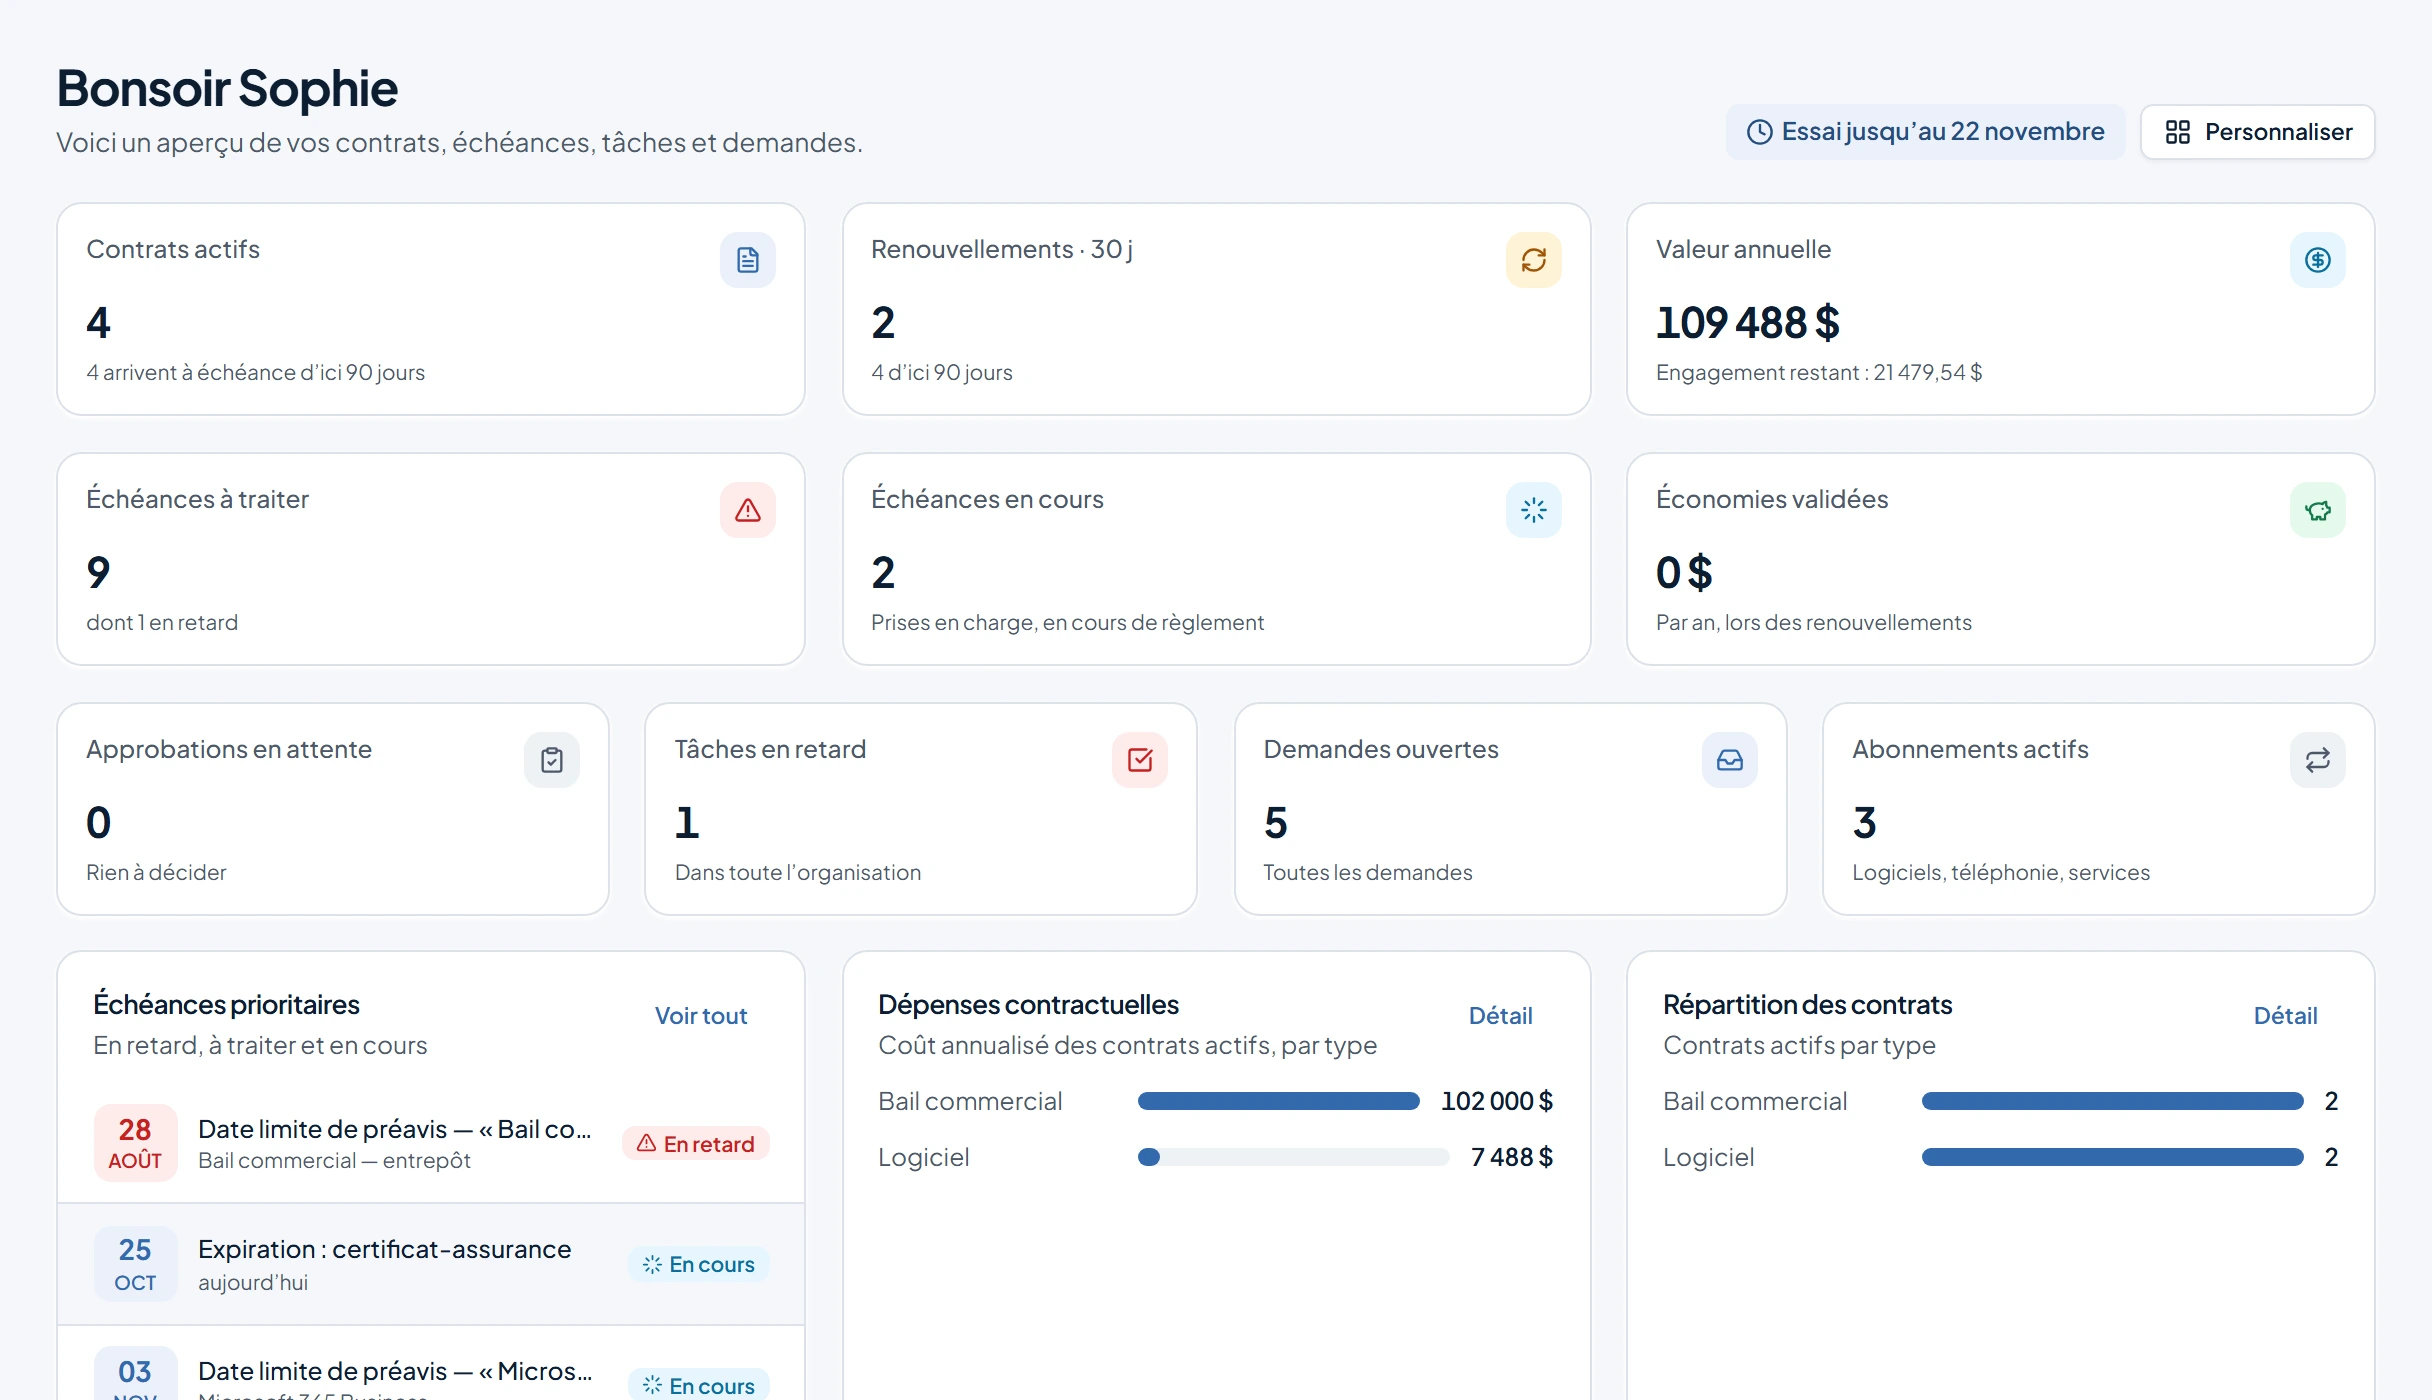2432x1400 pixels.
Task: Click the warning triangle on Échéances à traiter
Action: coord(747,510)
